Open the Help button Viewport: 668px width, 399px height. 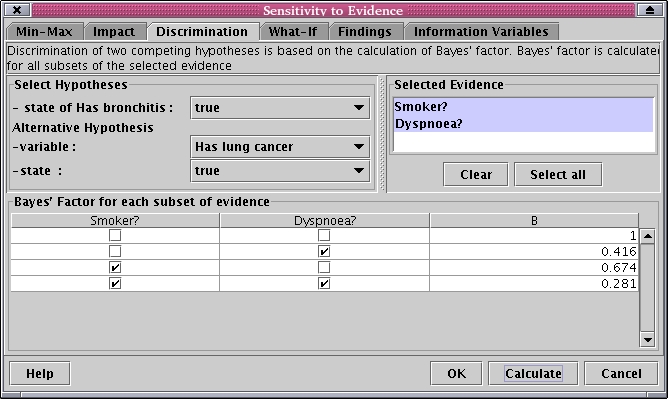tap(40, 373)
